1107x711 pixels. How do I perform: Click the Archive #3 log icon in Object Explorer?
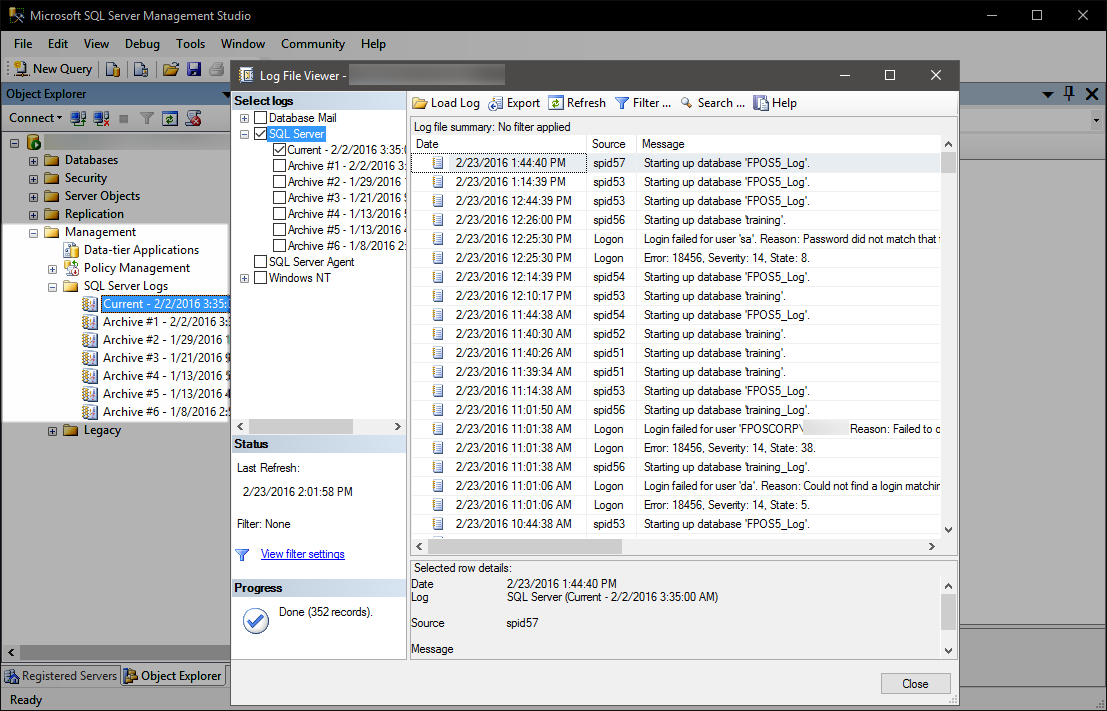(90, 358)
